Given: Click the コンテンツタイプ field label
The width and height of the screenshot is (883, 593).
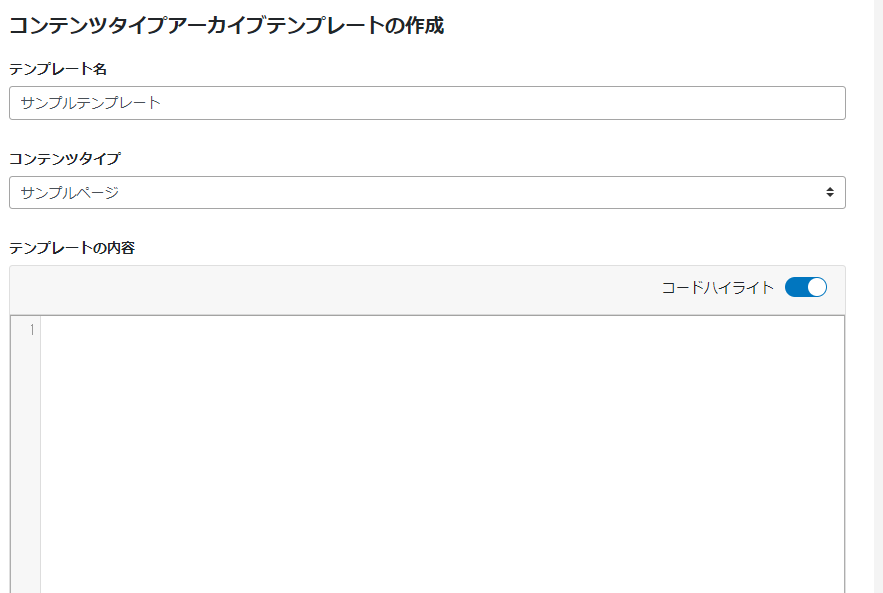Looking at the screenshot, I should tap(65, 159).
